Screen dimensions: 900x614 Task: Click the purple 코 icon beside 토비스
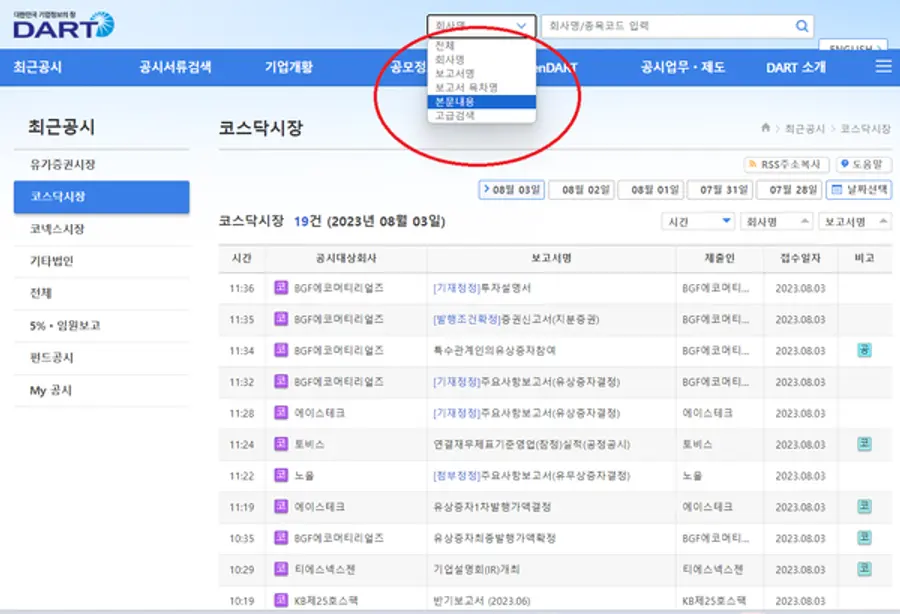coord(281,444)
